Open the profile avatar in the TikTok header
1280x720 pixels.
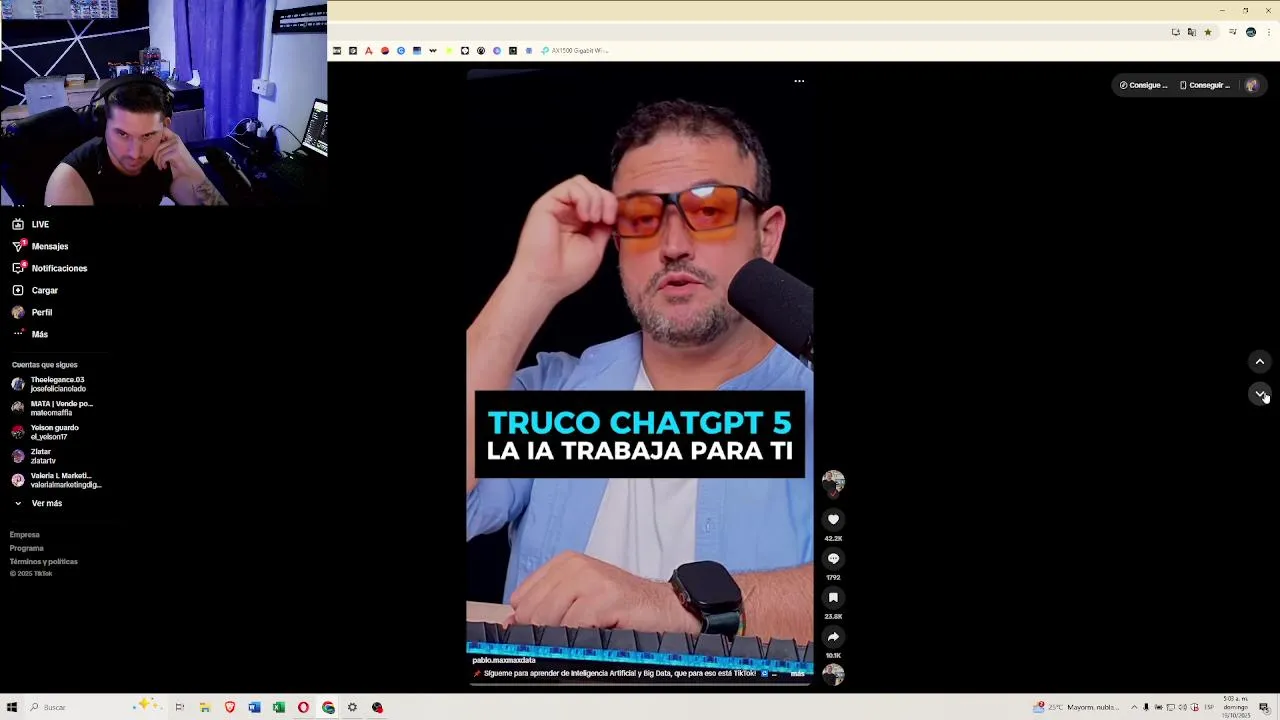tap(1251, 85)
